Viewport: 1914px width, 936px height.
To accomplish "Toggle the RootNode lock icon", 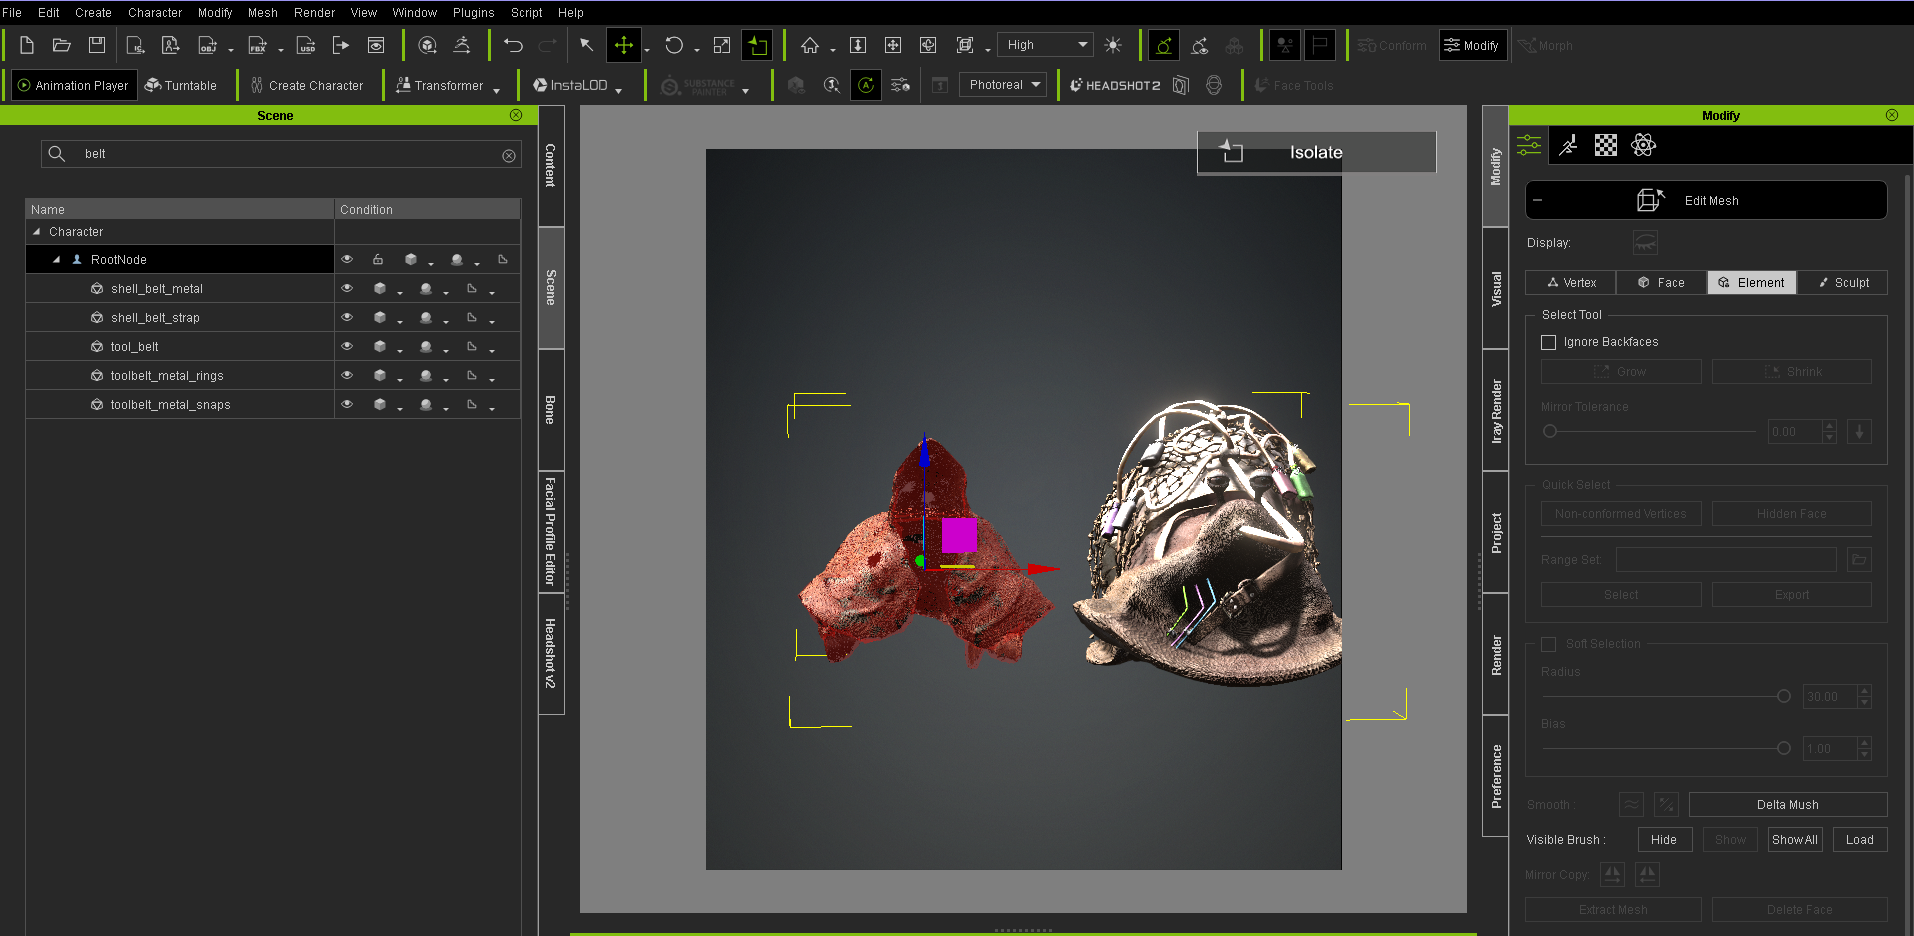I will (x=378, y=259).
